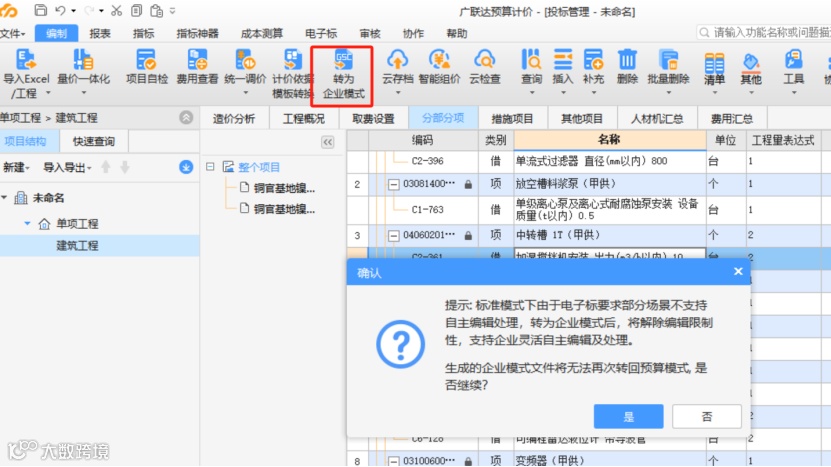Click the 插入 insert tool
This screenshot has width=831, height=467.
563,72
